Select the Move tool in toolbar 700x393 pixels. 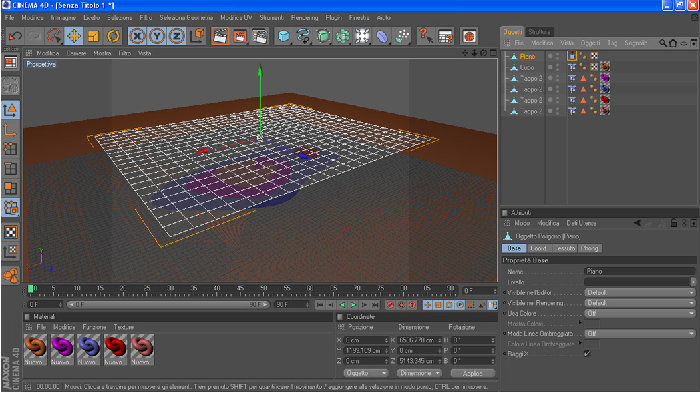74,36
